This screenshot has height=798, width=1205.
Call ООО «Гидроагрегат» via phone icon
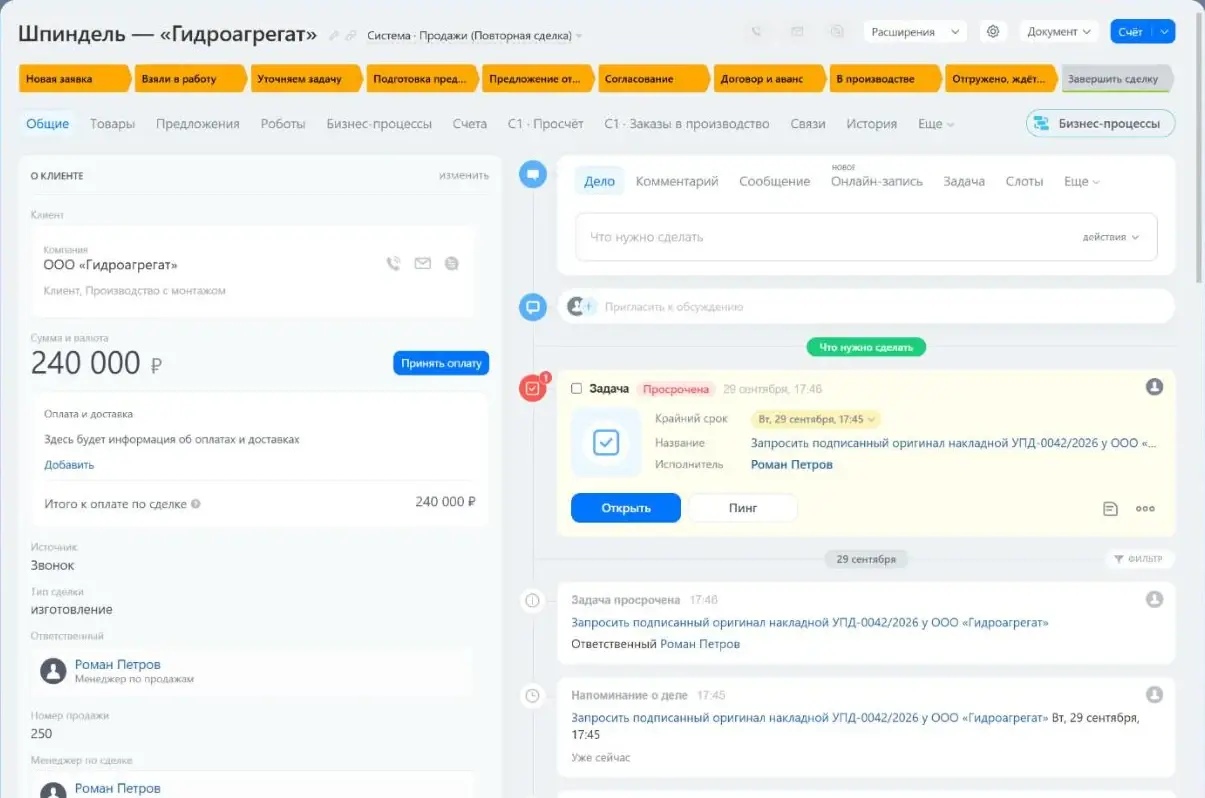pos(393,264)
